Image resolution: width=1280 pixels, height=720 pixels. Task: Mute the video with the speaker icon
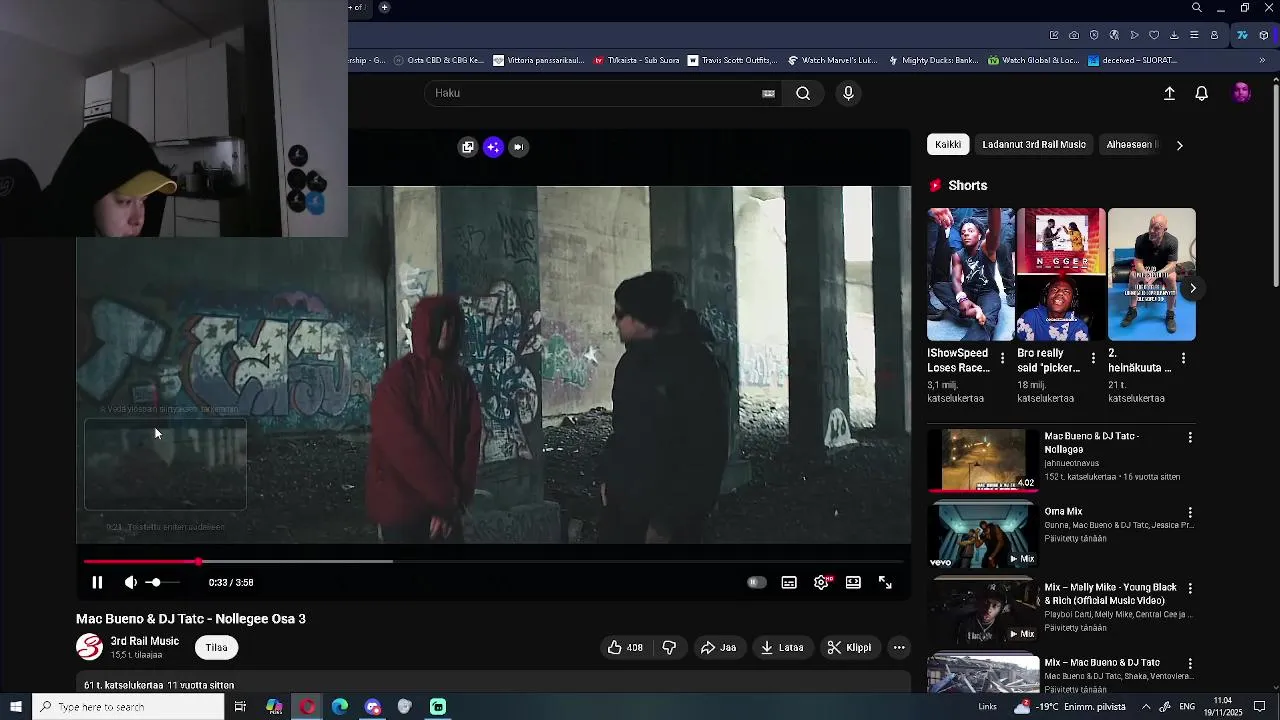pos(130,582)
